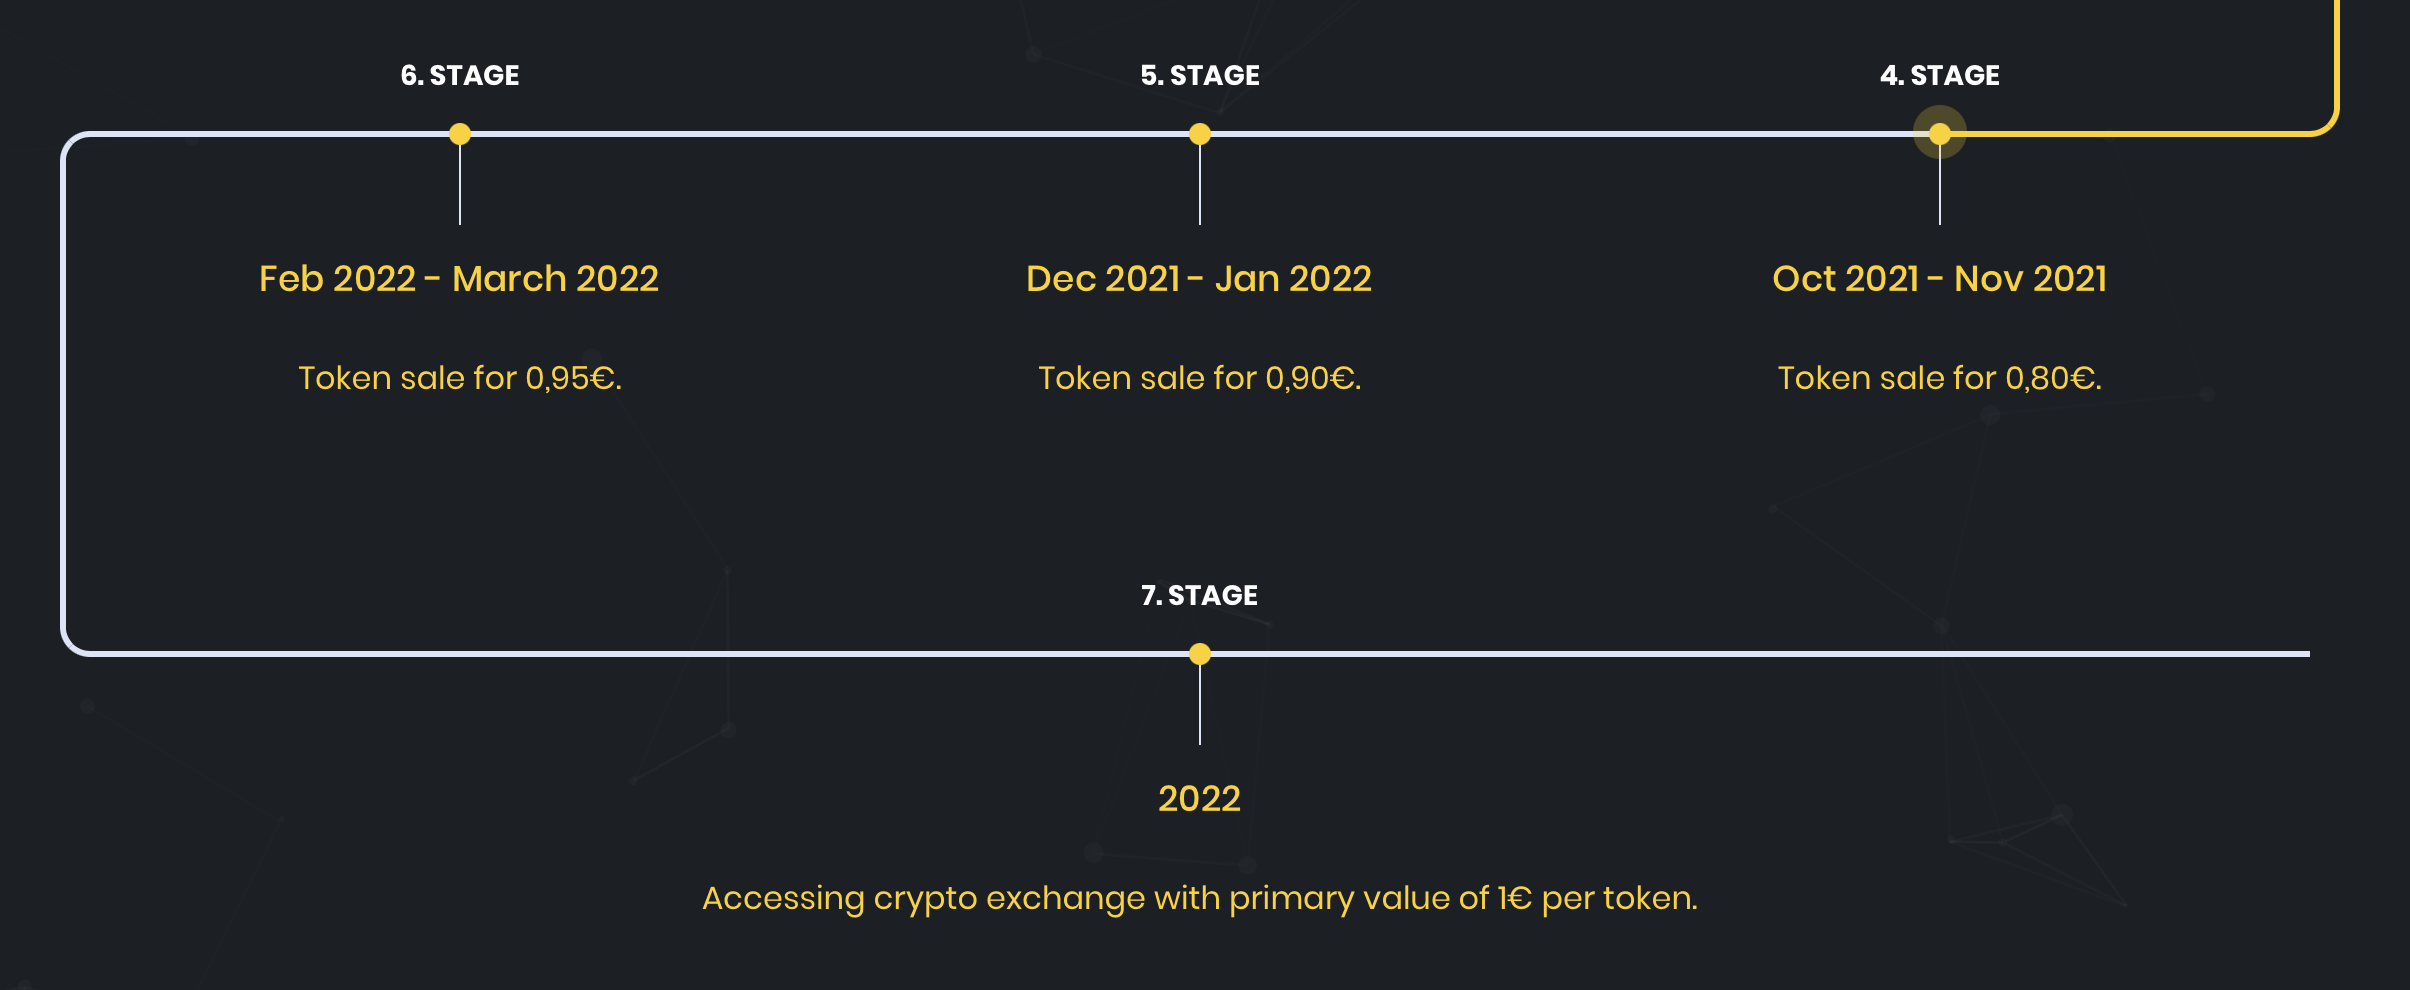Click the '6. STAGE' heading

(460, 76)
